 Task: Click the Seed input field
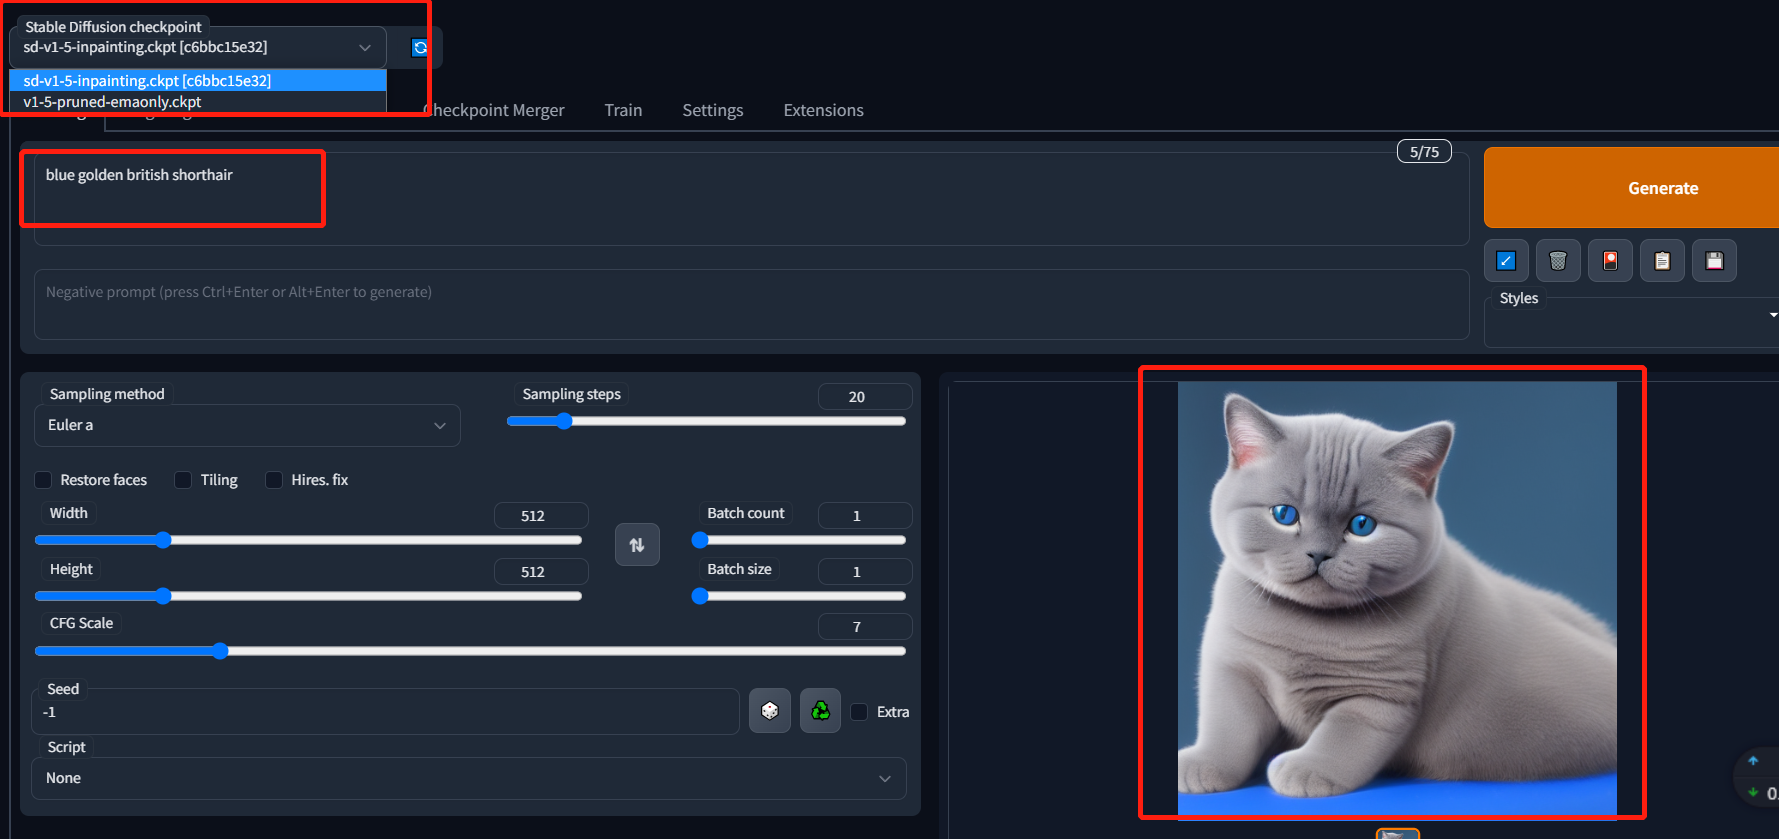tap(386, 712)
